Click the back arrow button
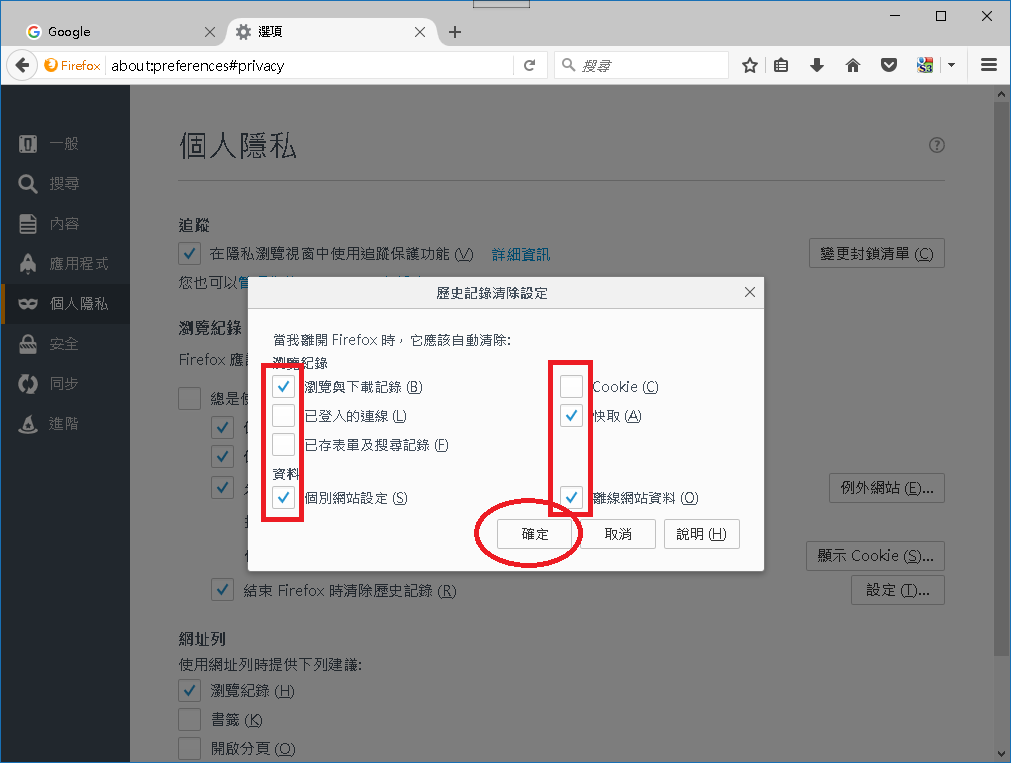Image resolution: width=1011 pixels, height=763 pixels. 21,65
